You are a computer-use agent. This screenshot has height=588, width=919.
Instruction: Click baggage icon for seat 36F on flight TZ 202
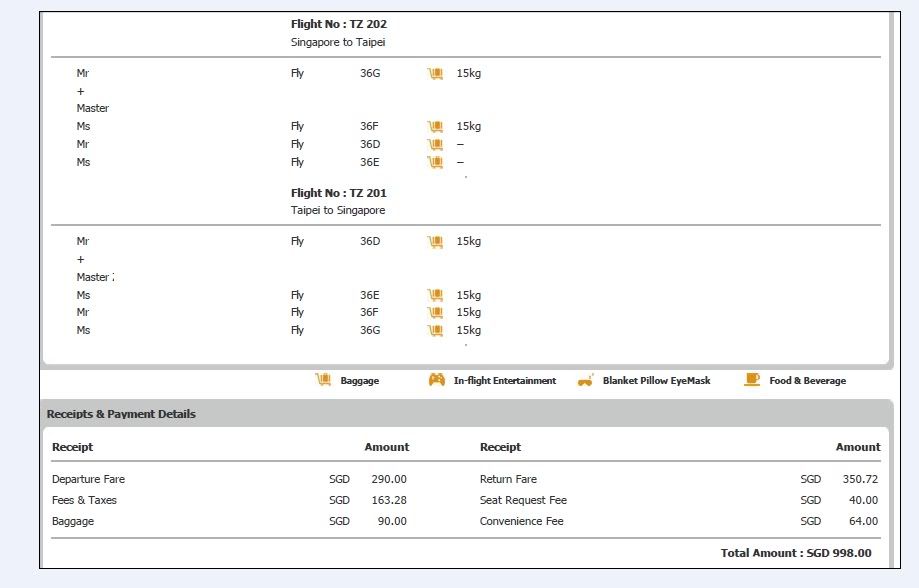click(435, 126)
